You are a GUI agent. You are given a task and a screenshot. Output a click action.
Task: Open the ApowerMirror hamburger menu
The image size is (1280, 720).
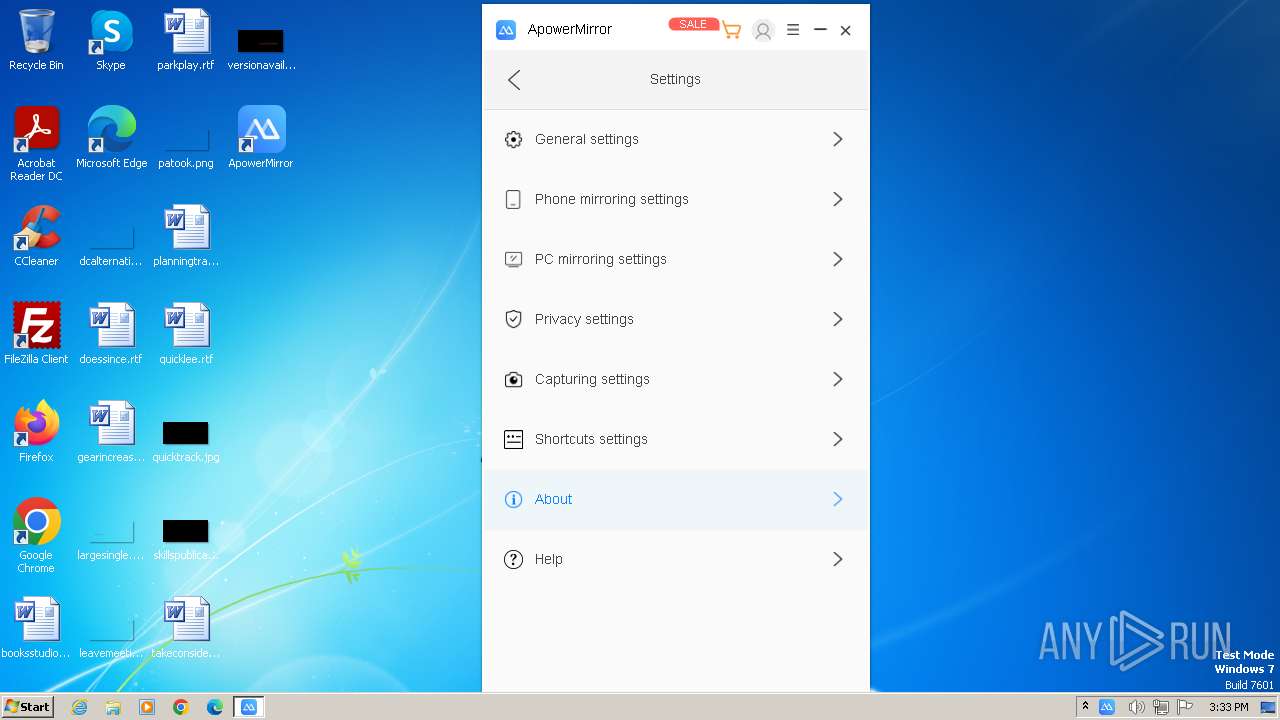click(793, 30)
